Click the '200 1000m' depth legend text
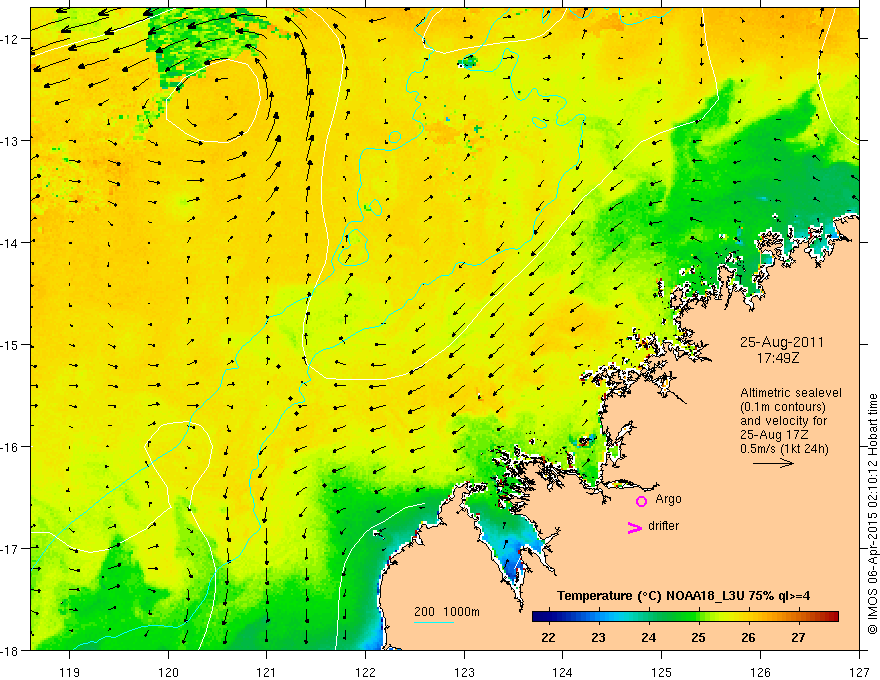 447,612
